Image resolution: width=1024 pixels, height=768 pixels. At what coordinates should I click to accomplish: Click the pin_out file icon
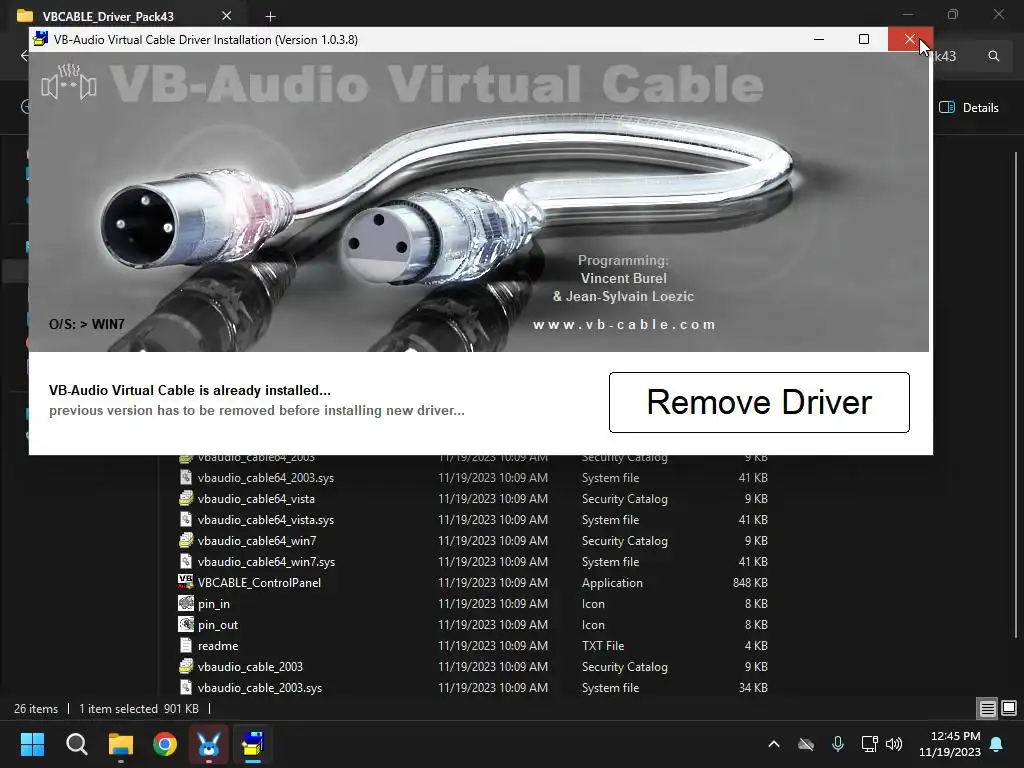click(185, 624)
